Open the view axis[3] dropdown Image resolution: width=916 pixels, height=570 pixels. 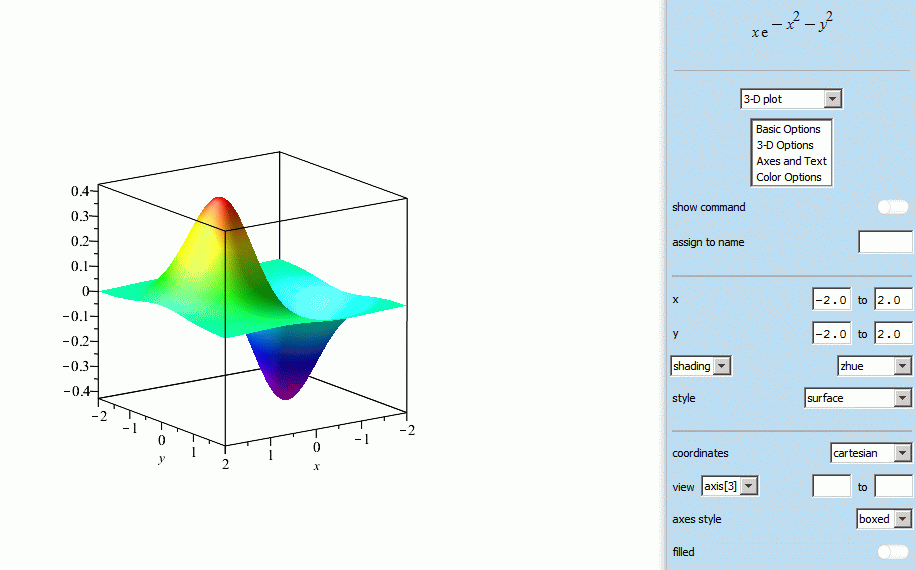730,487
